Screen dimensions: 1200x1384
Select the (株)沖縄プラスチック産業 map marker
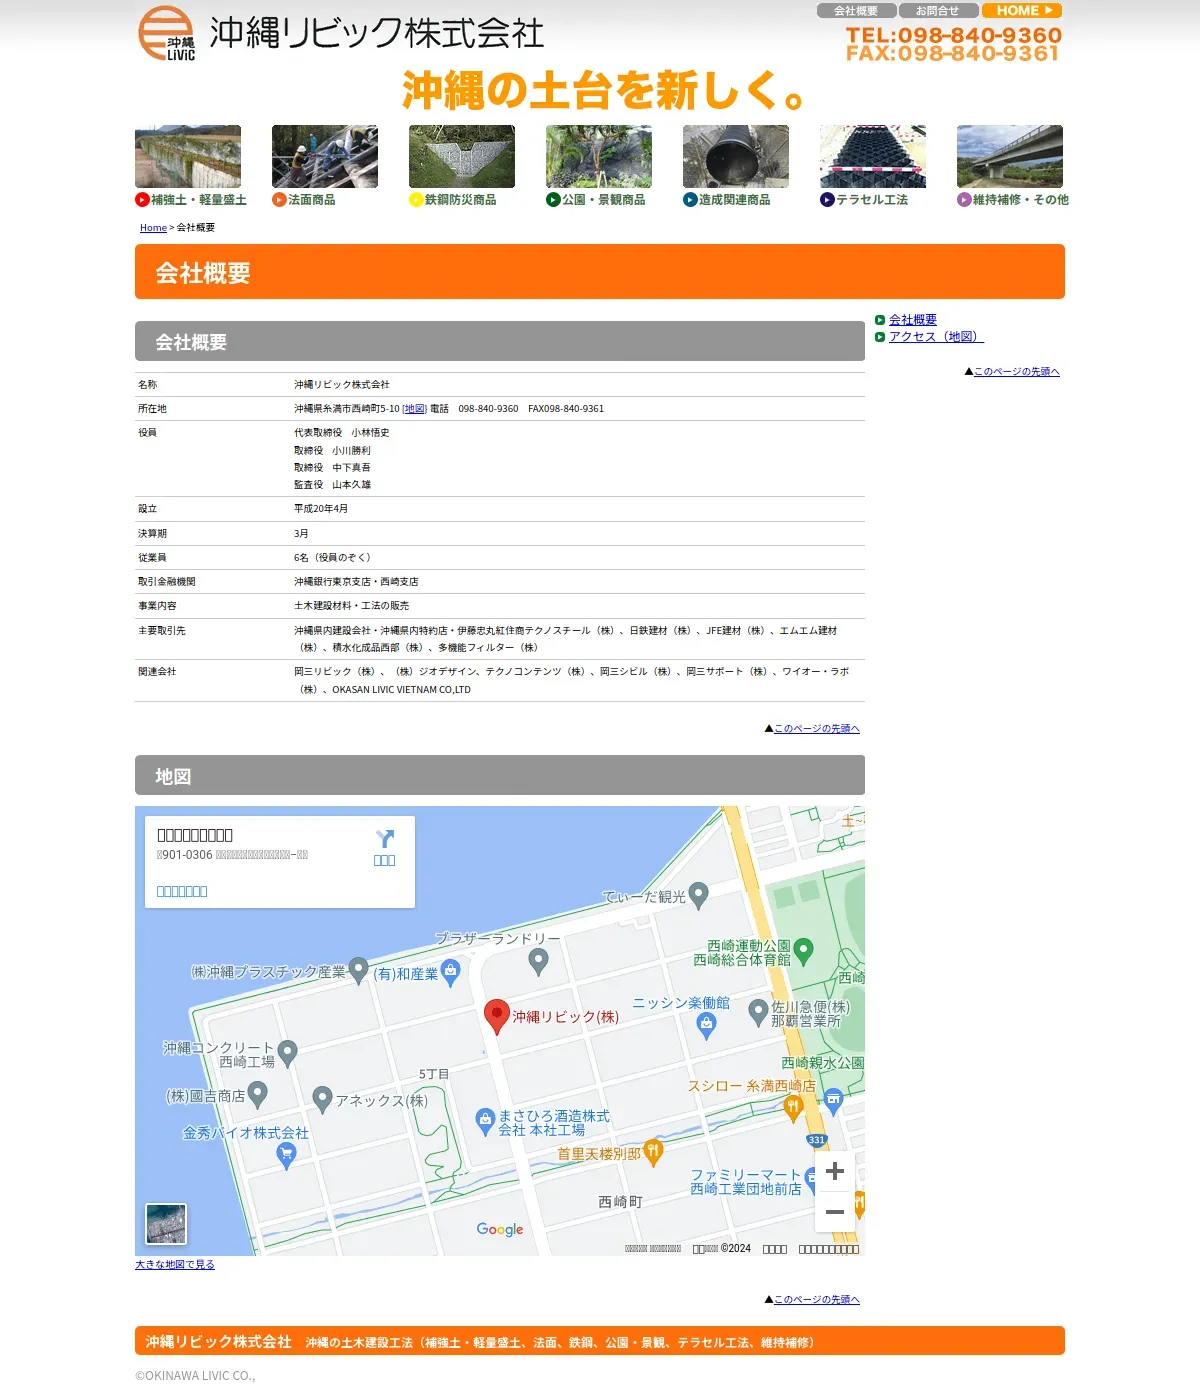tap(358, 970)
